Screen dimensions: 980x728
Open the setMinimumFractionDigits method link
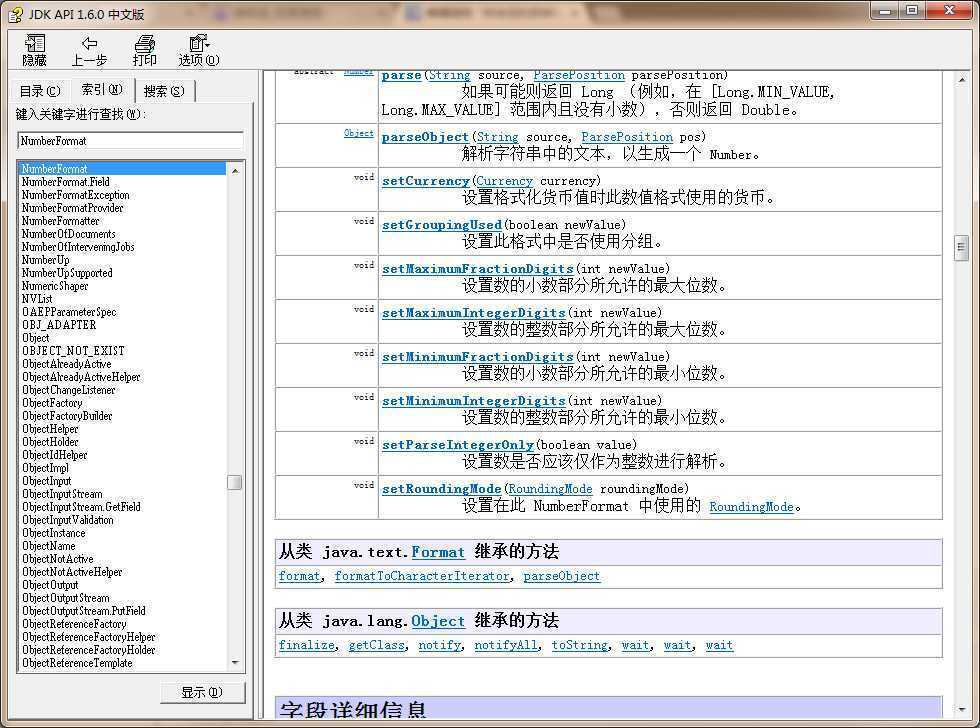coord(478,357)
